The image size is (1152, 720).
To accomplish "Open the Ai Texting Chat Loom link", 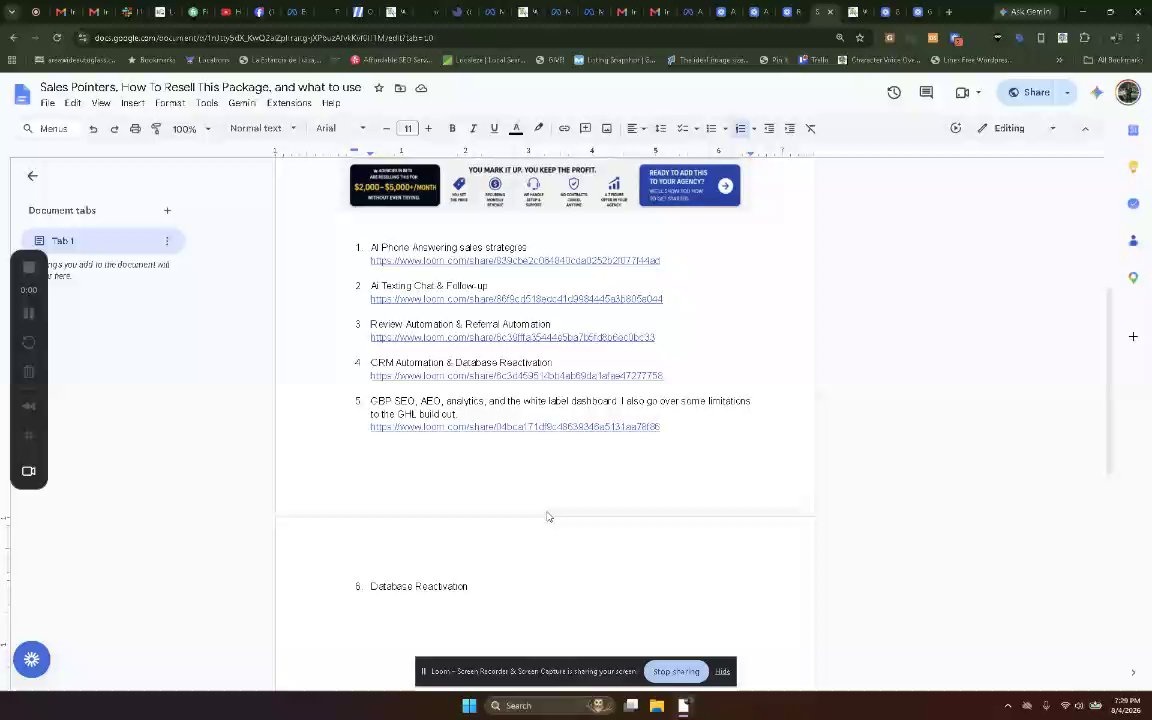I will coord(516,299).
